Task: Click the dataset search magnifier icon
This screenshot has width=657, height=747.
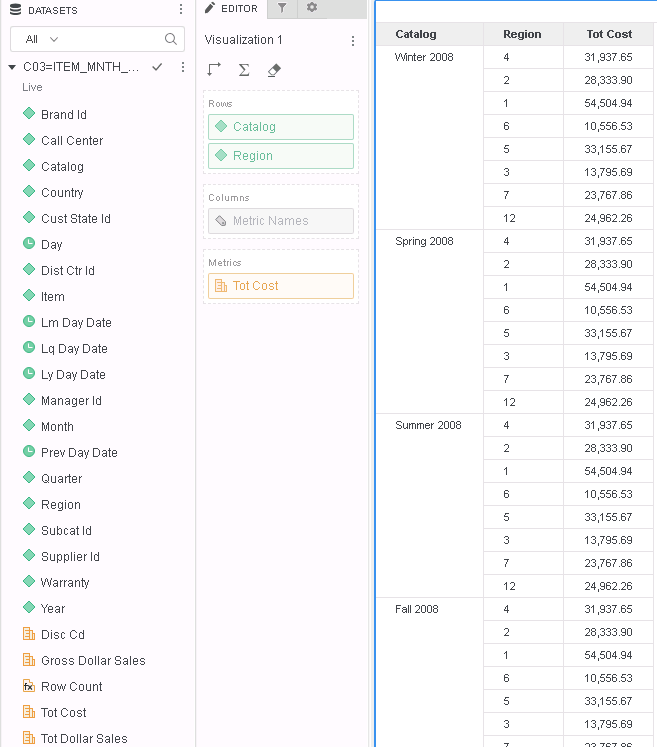Action: [x=171, y=39]
